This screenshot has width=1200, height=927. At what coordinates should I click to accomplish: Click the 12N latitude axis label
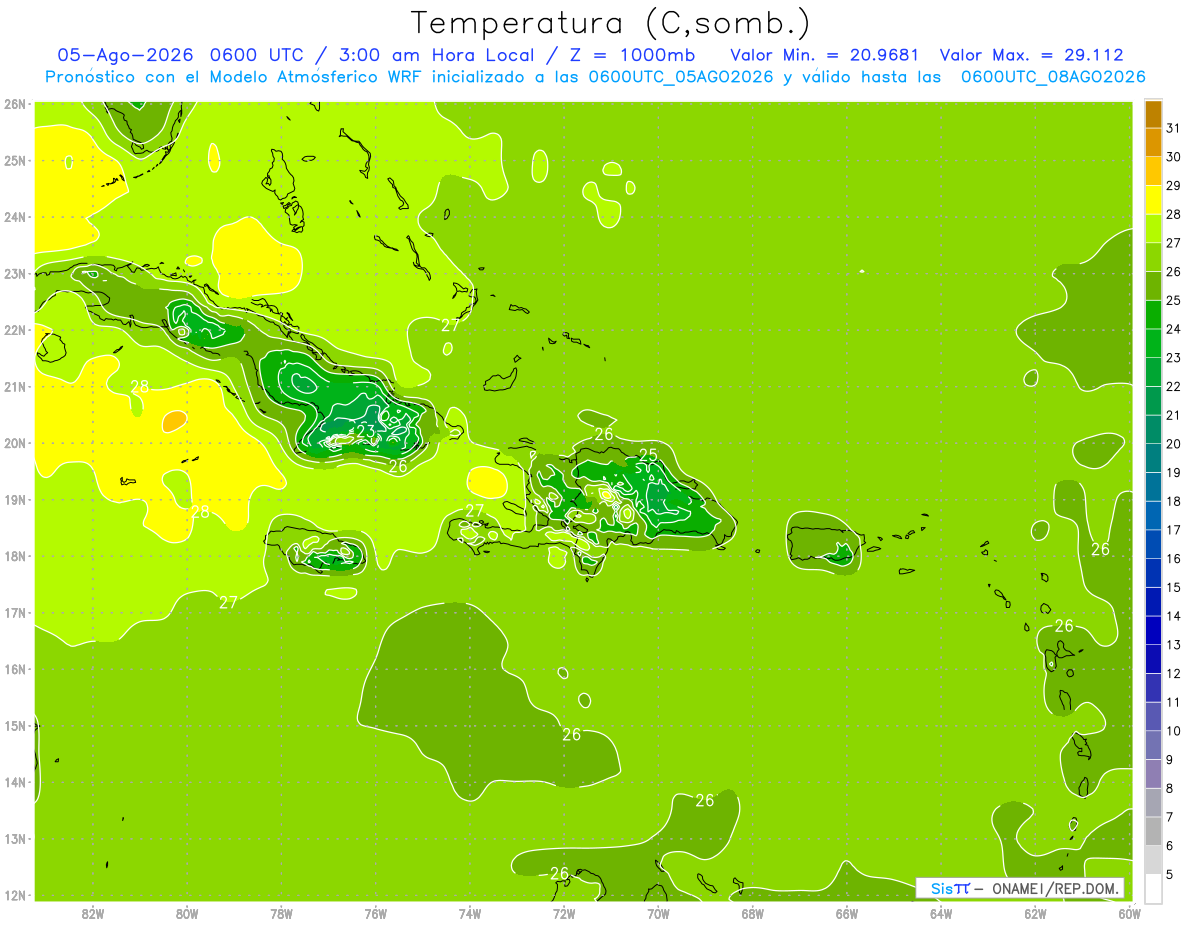[14, 895]
